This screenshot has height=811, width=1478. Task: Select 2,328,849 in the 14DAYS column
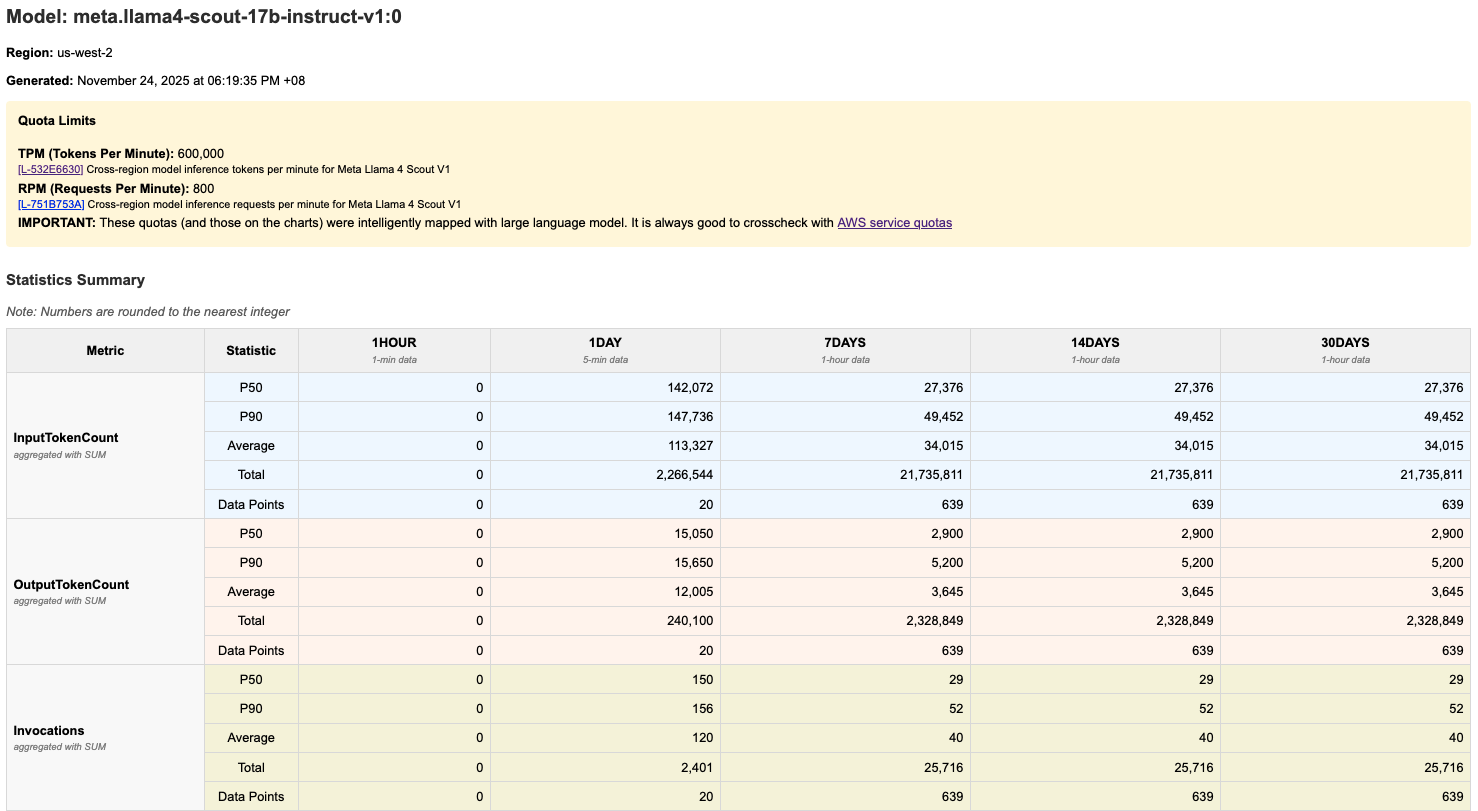coord(1184,621)
